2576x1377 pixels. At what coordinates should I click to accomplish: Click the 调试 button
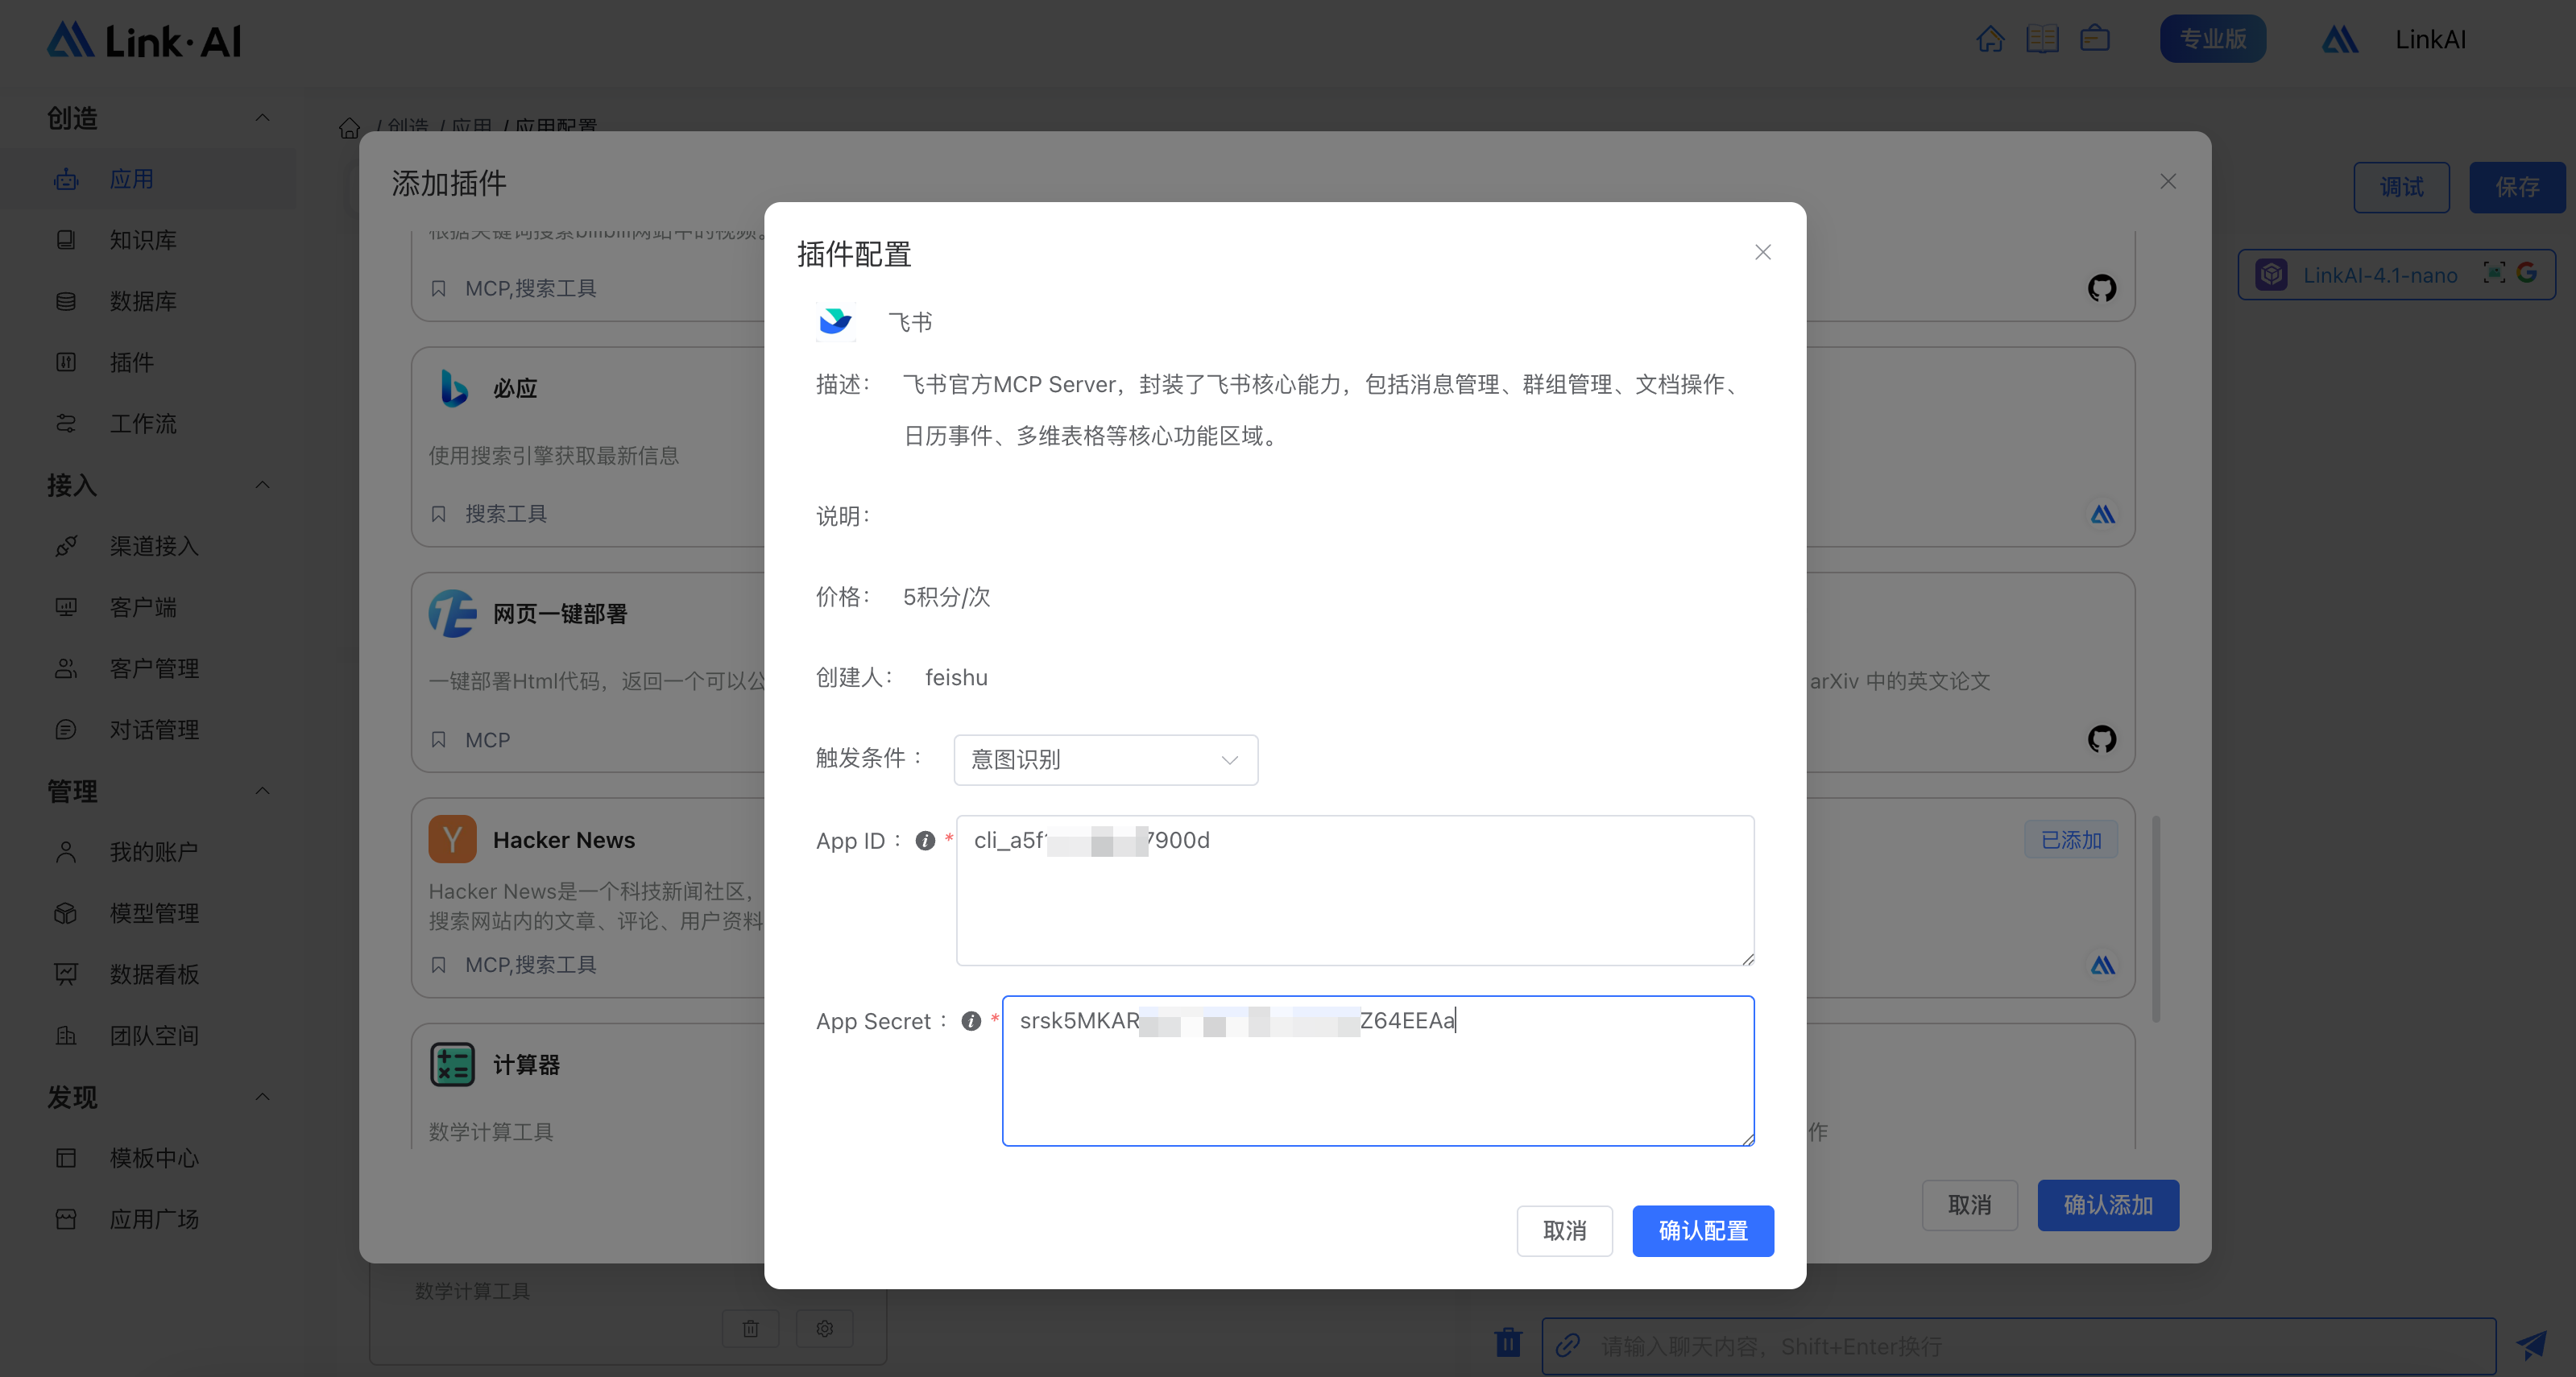[x=2401, y=187]
